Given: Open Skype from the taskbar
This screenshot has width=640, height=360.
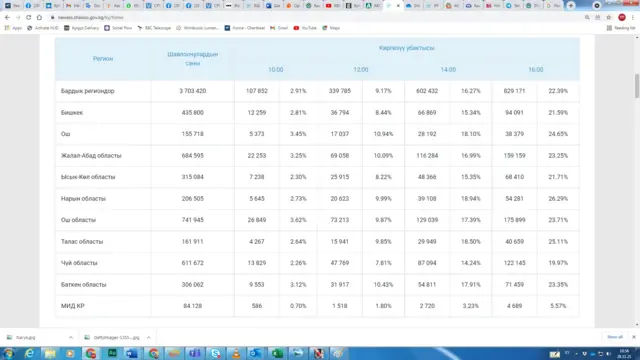Looking at the screenshot, I should point(216,353).
